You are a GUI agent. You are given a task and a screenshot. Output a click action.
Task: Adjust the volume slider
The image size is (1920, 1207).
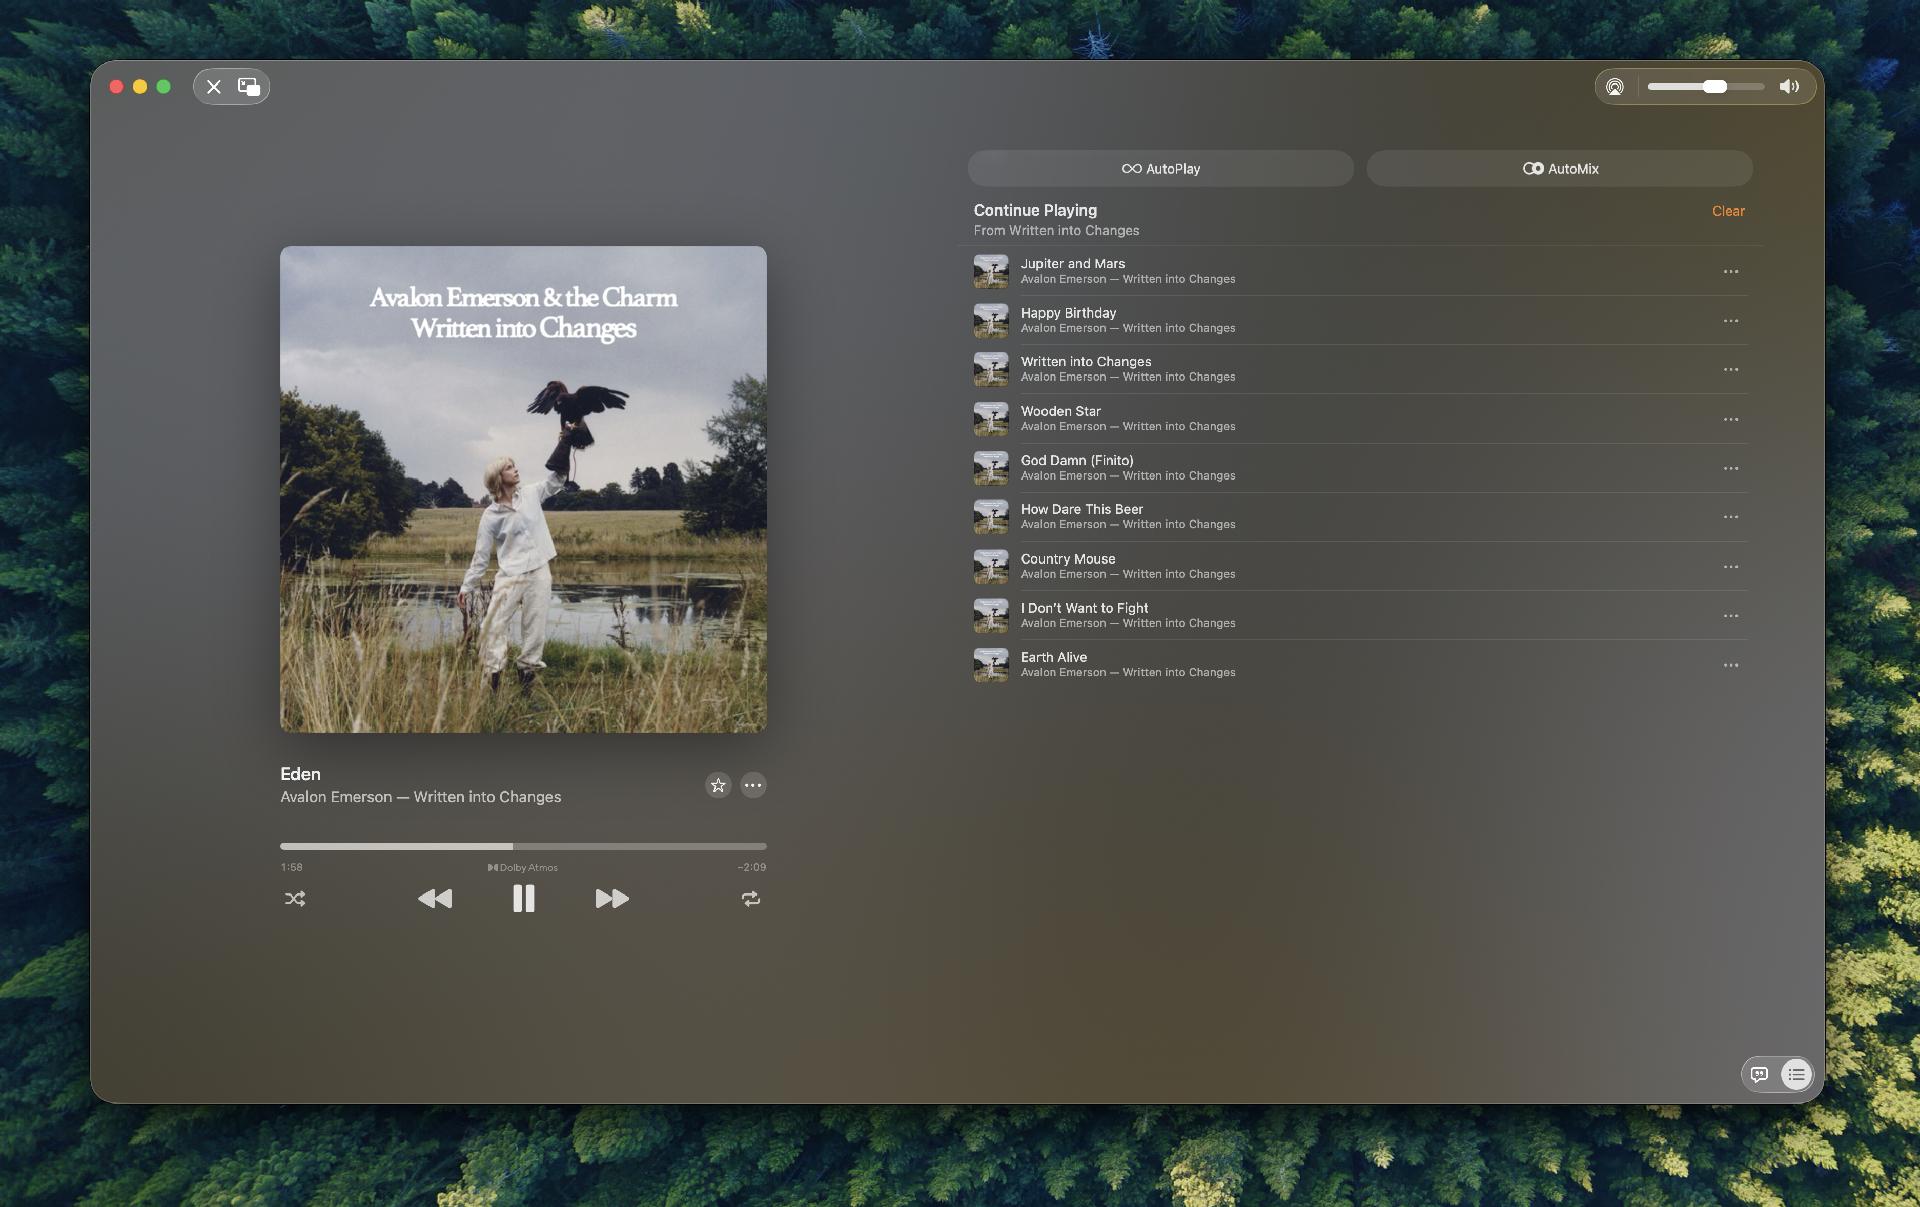click(1706, 87)
